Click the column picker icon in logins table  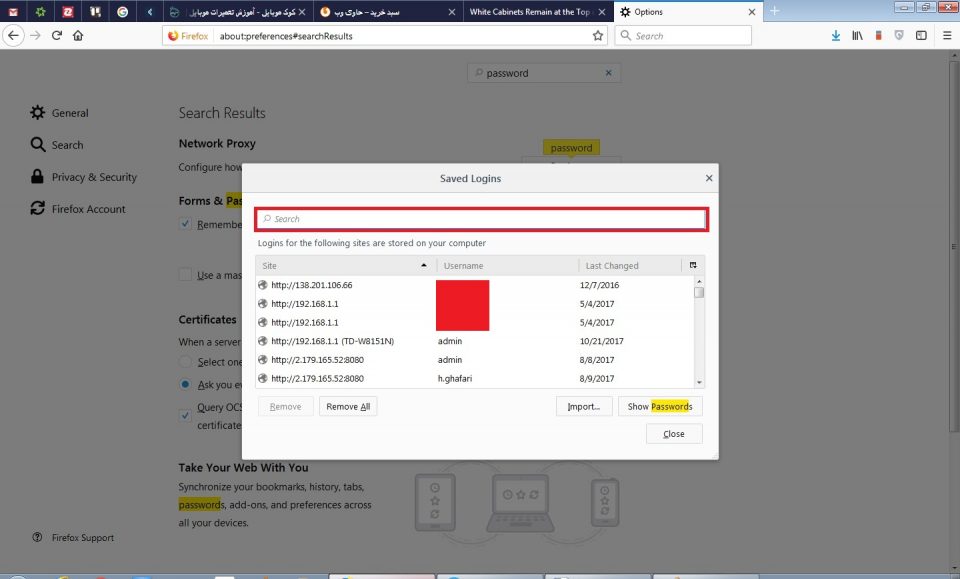[x=693, y=265]
